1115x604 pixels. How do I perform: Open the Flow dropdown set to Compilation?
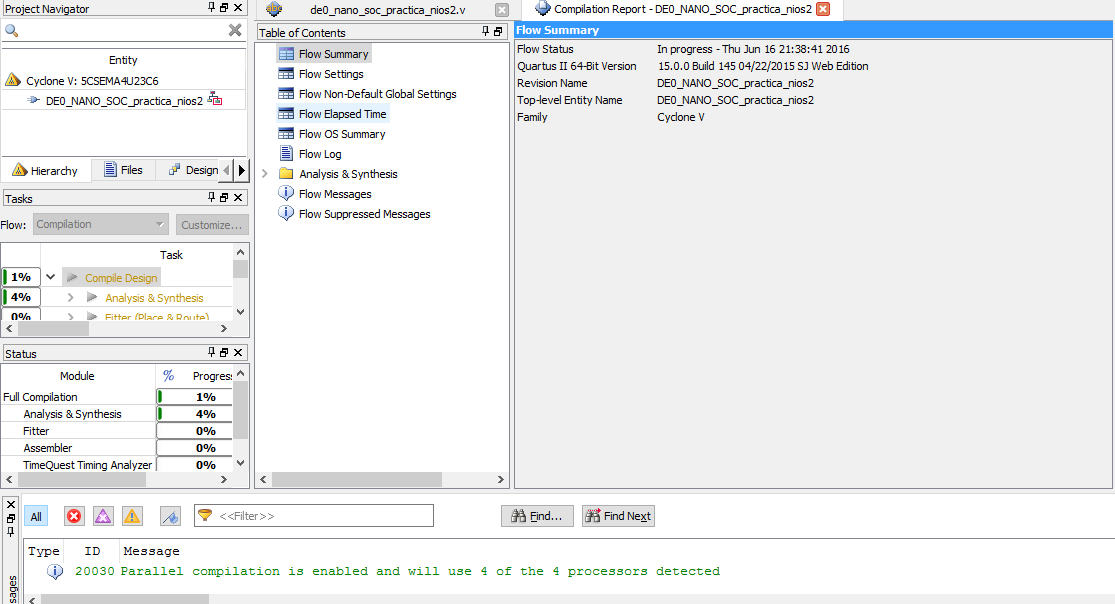coord(101,224)
